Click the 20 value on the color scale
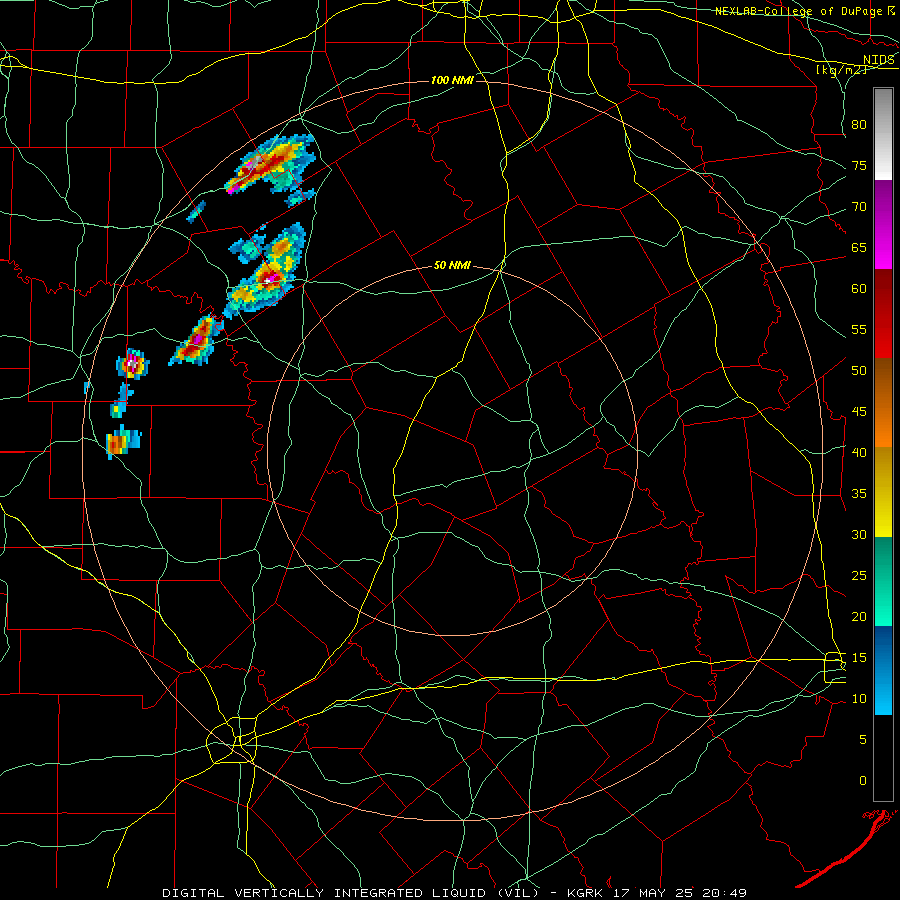This screenshot has height=900, width=900. point(859,616)
